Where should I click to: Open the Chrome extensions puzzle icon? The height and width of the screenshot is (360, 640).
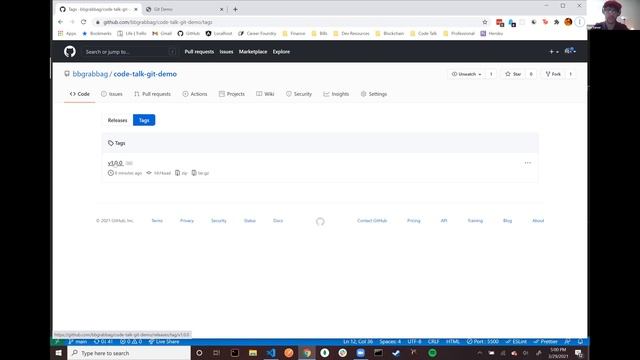coord(556,22)
